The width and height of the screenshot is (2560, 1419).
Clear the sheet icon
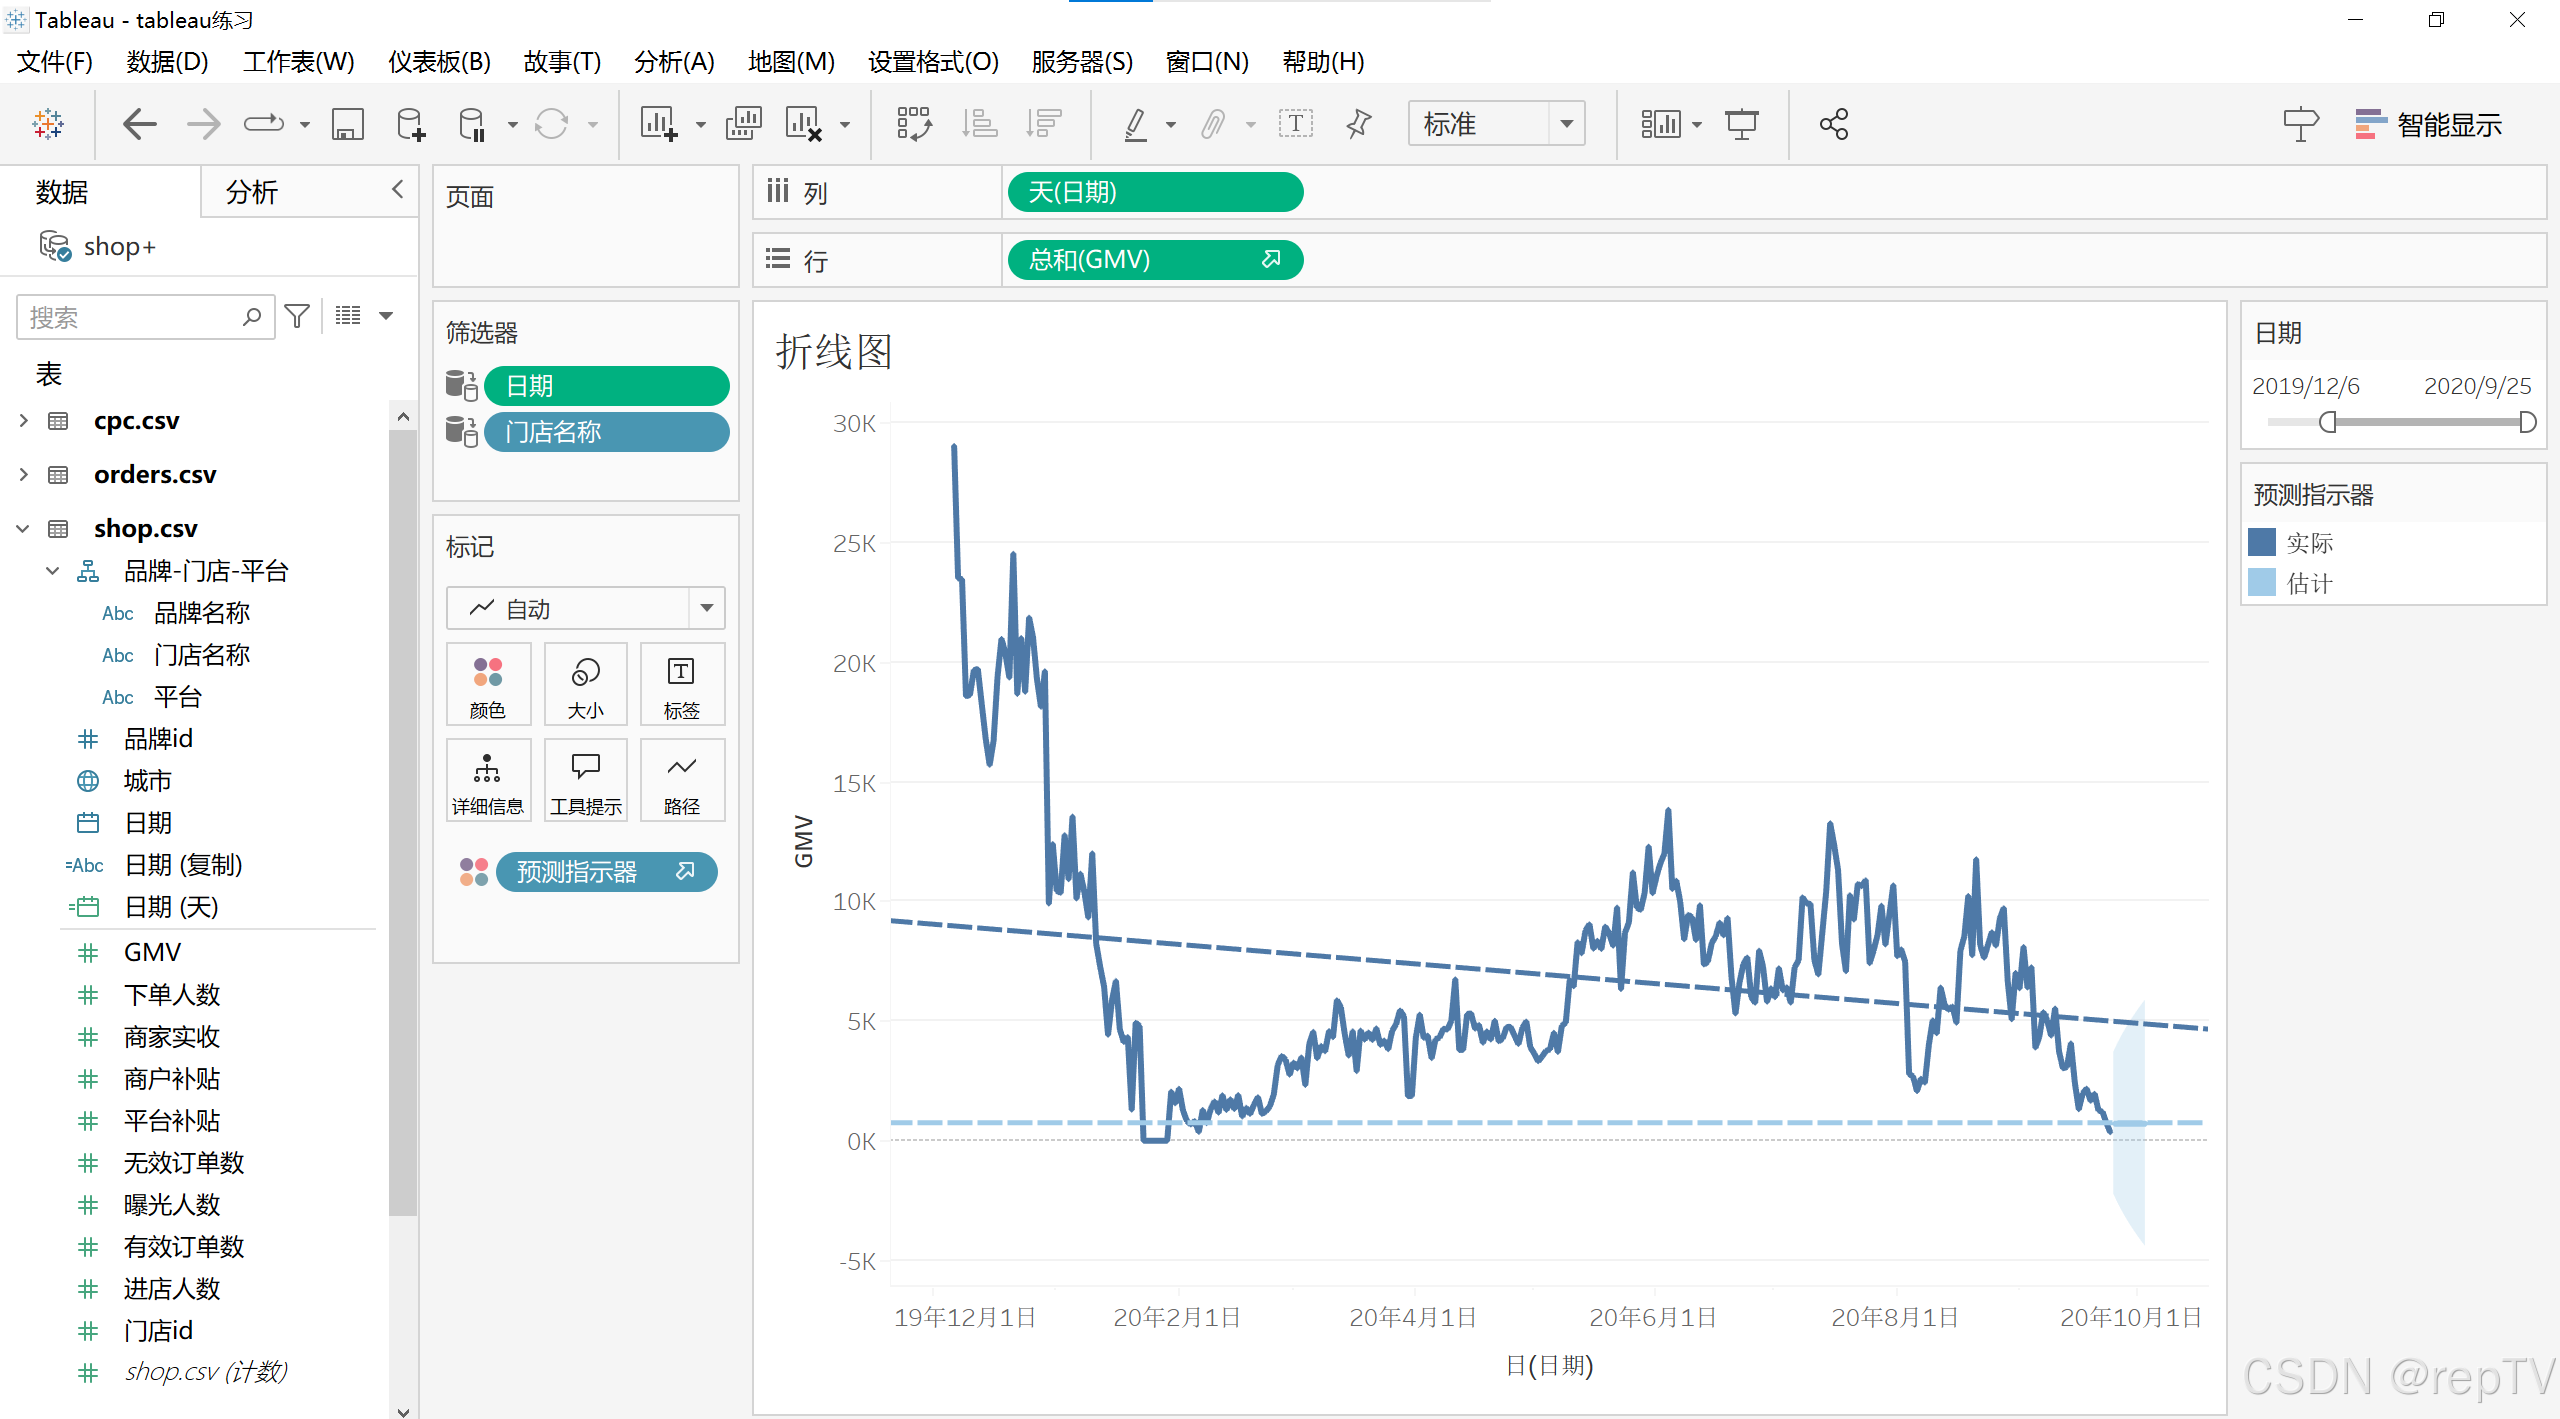point(803,124)
